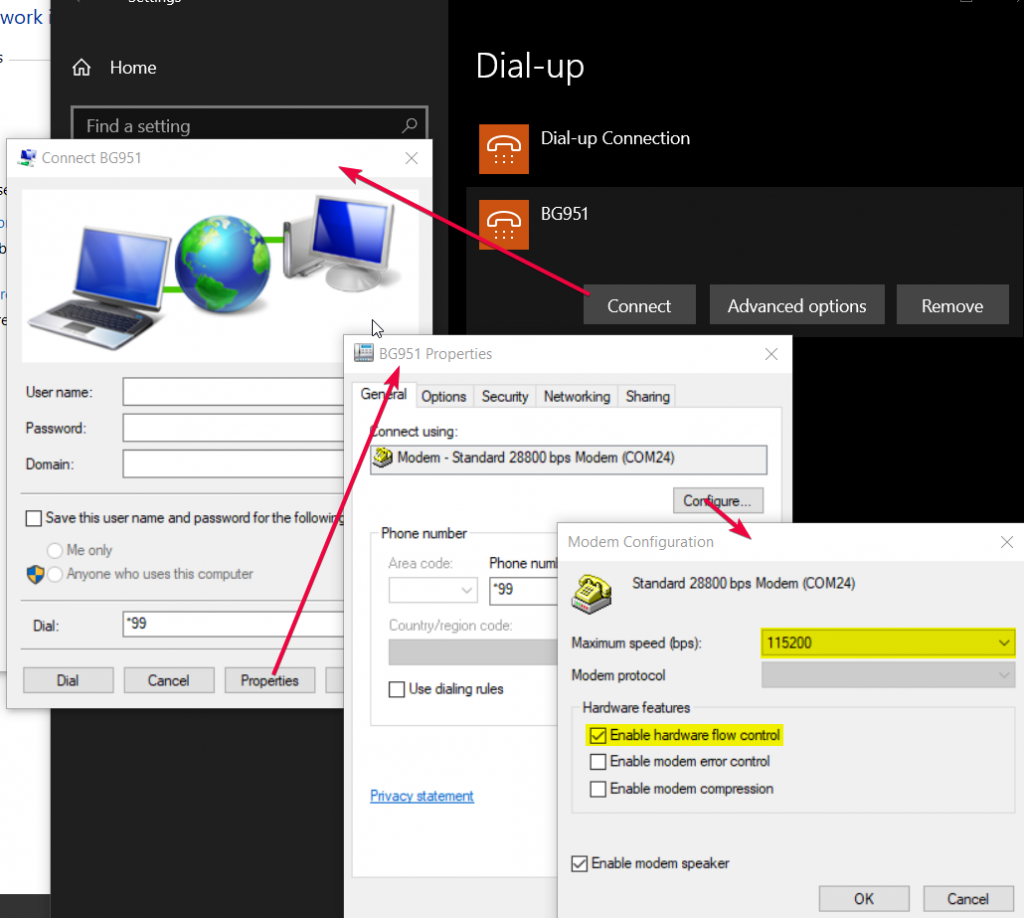
Task: Select the Me only radio button
Action: point(55,550)
